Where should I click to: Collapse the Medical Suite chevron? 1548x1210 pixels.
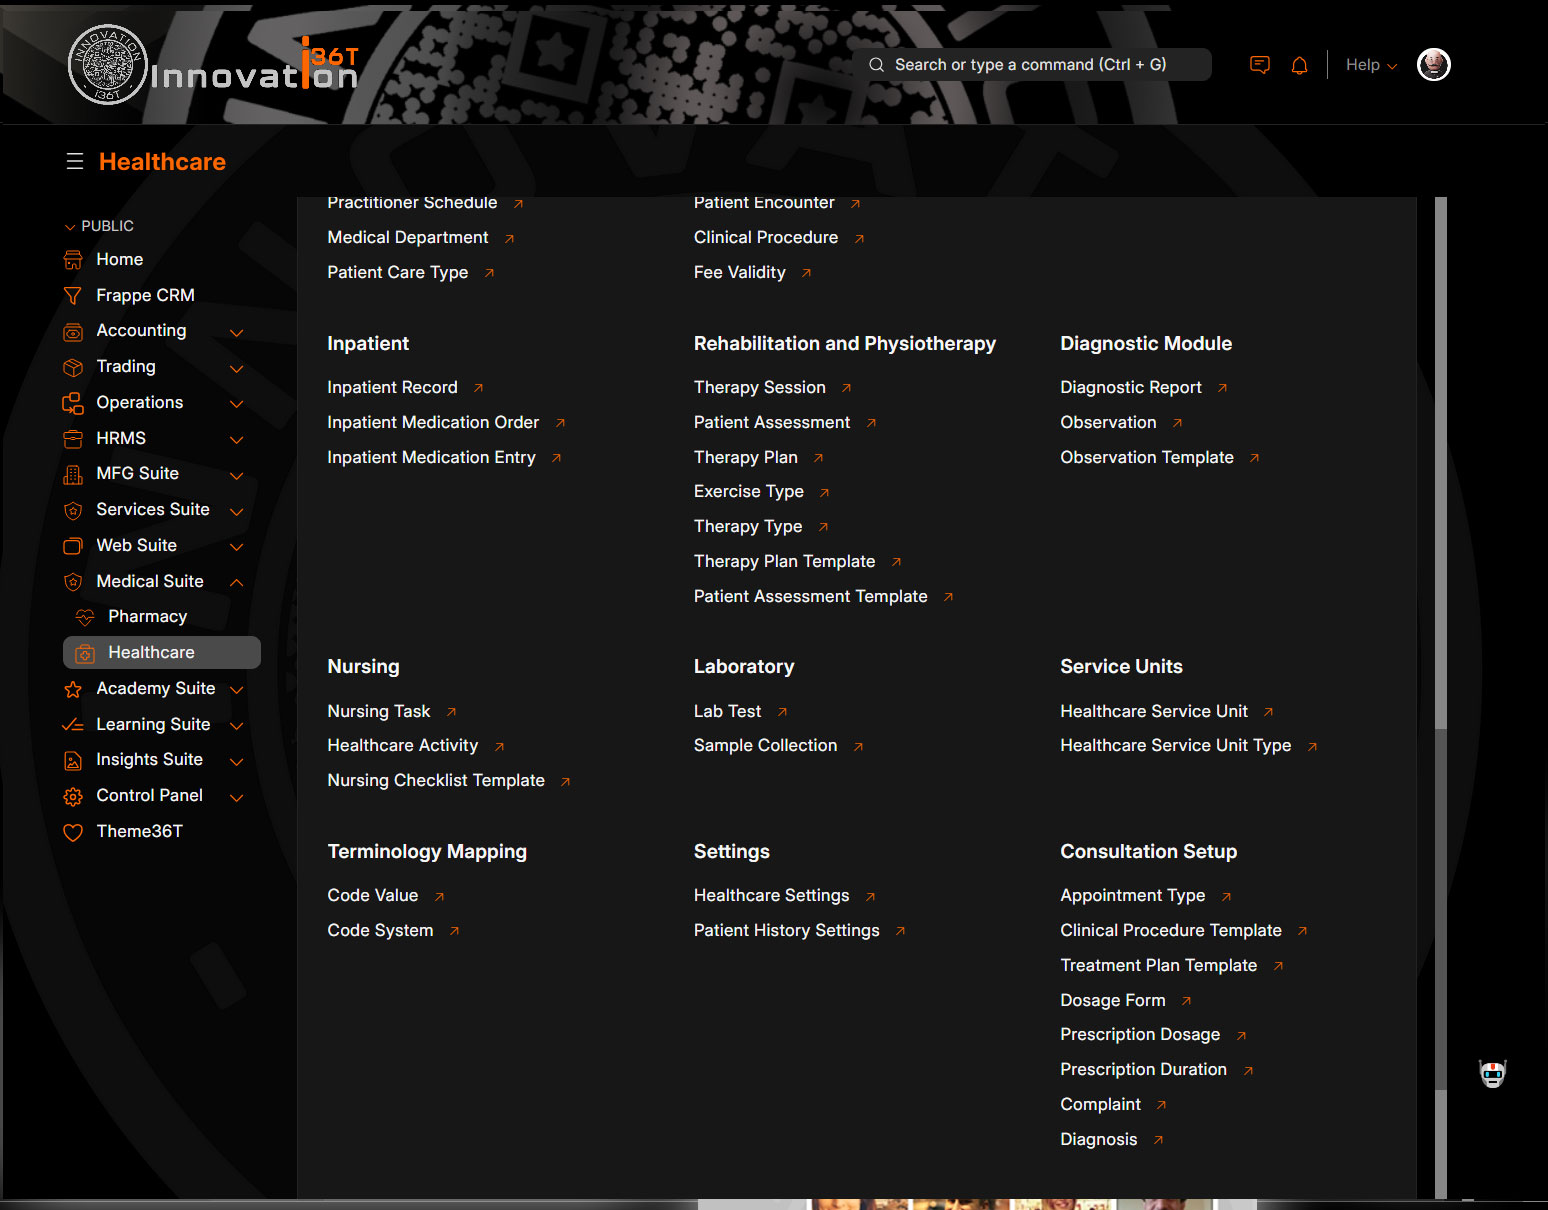[237, 582]
